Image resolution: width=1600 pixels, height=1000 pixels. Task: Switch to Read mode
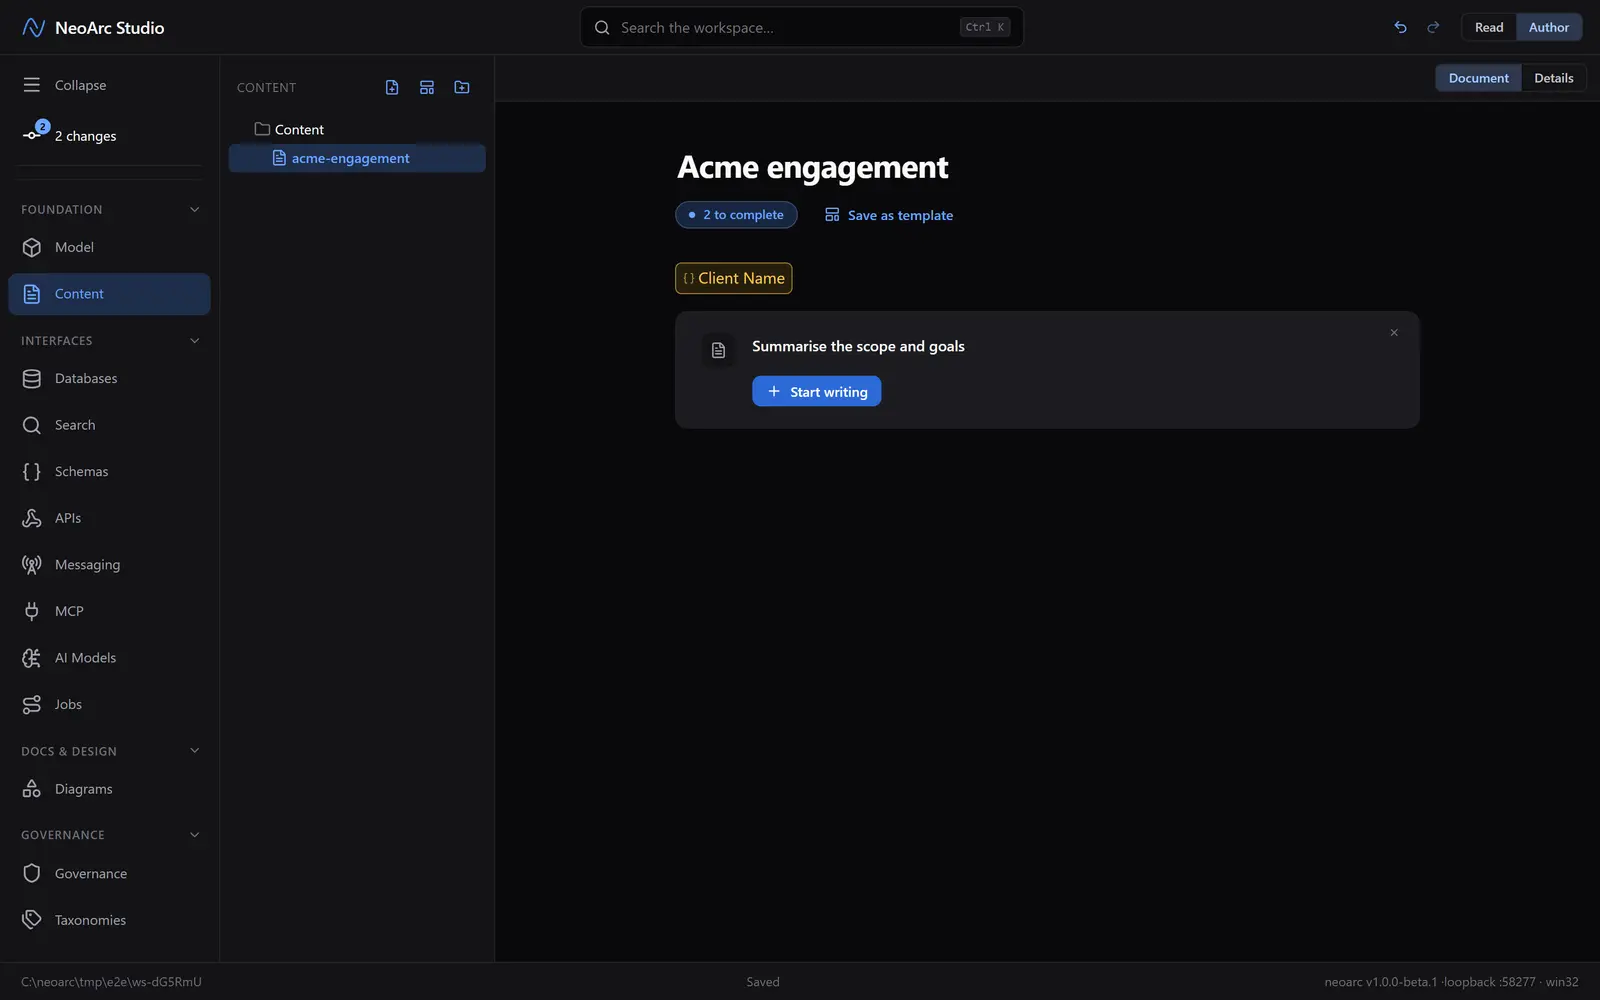[1489, 28]
